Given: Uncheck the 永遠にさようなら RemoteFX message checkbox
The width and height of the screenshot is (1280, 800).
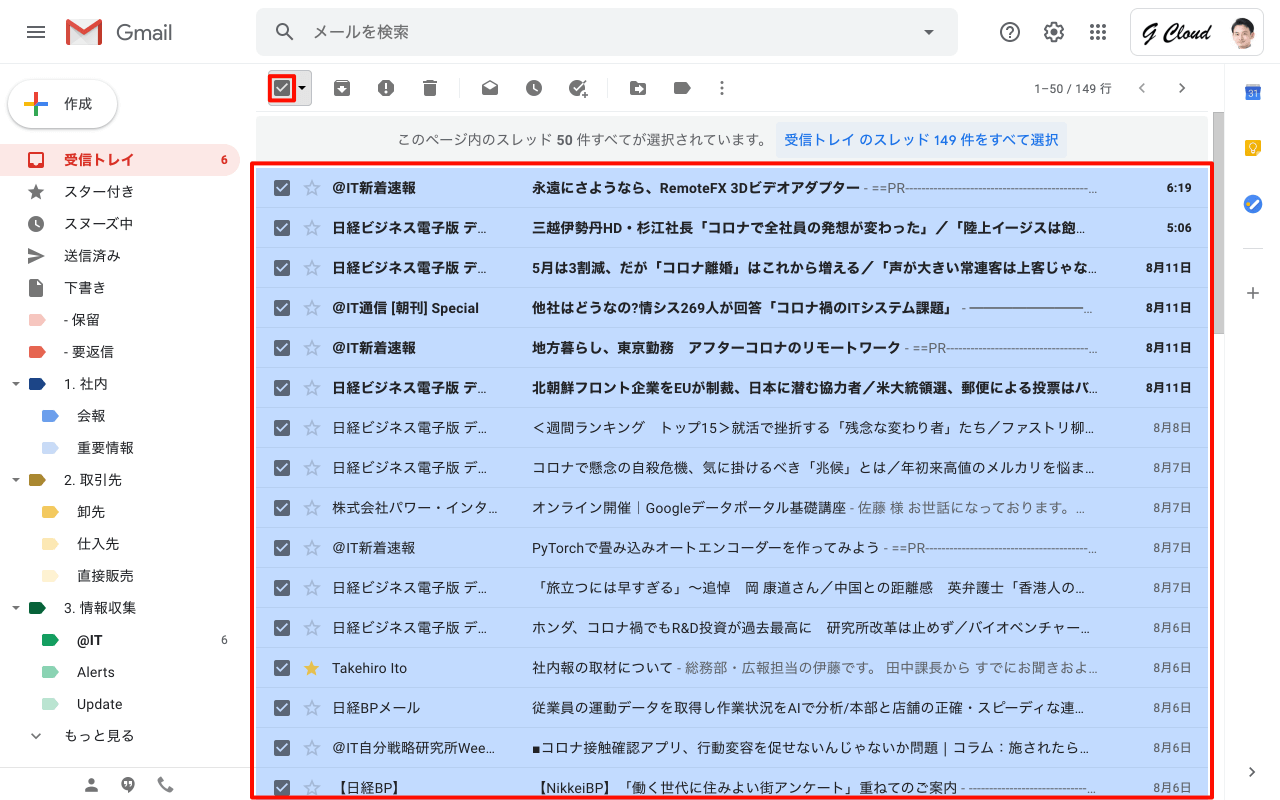Looking at the screenshot, I should (x=282, y=188).
